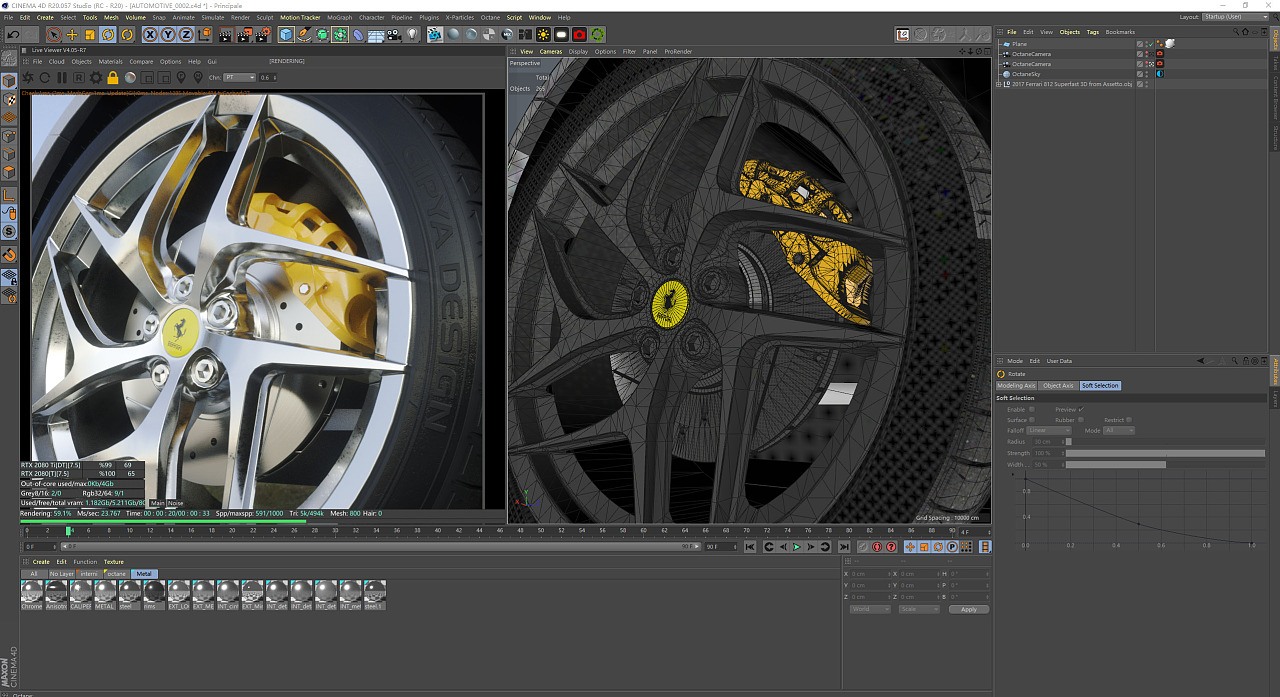Click Apply in coordinate manager
Screen dimensions: 1280x697
pos(969,609)
